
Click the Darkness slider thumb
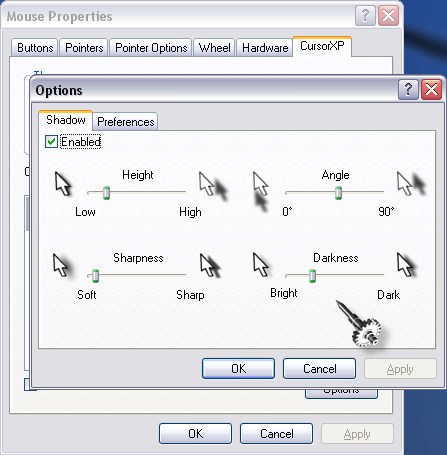click(312, 276)
